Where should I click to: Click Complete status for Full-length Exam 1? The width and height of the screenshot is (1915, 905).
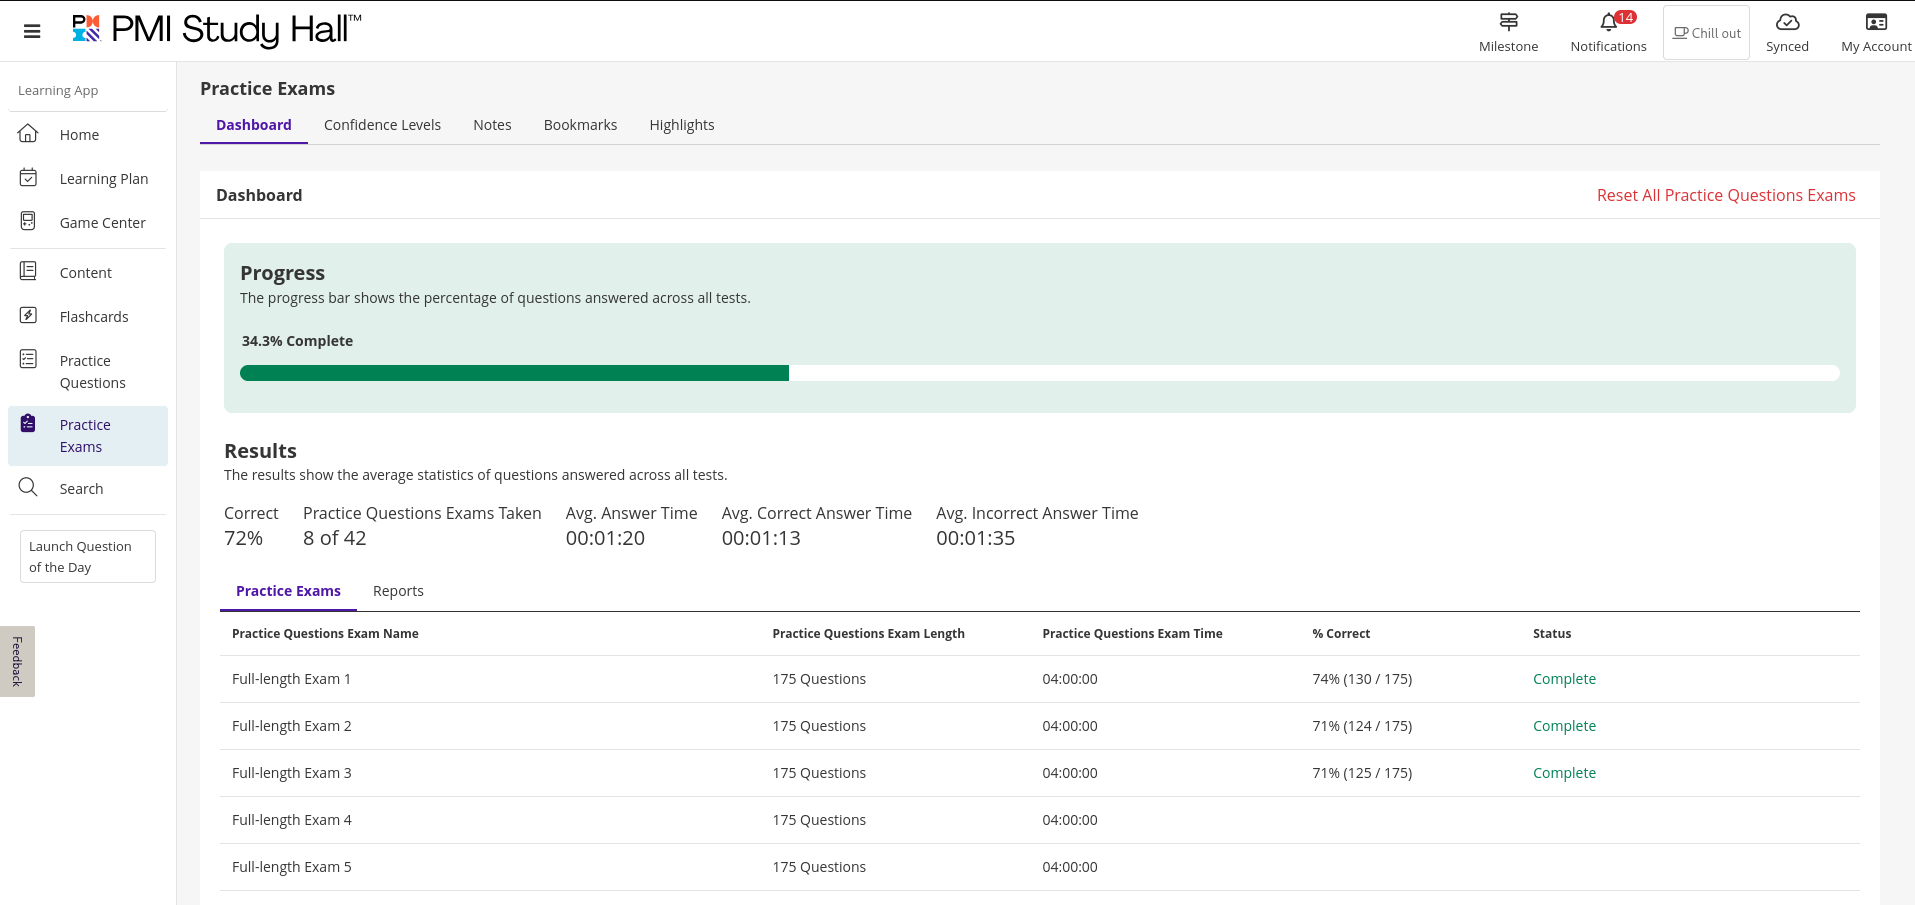[1564, 679]
